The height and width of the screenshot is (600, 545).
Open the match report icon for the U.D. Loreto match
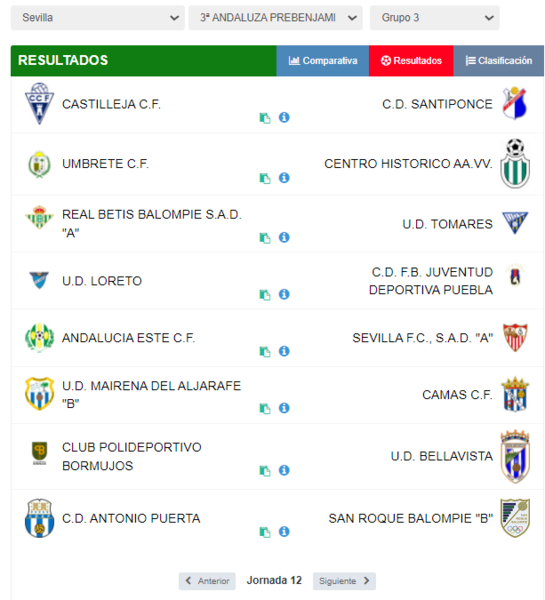[265, 295]
